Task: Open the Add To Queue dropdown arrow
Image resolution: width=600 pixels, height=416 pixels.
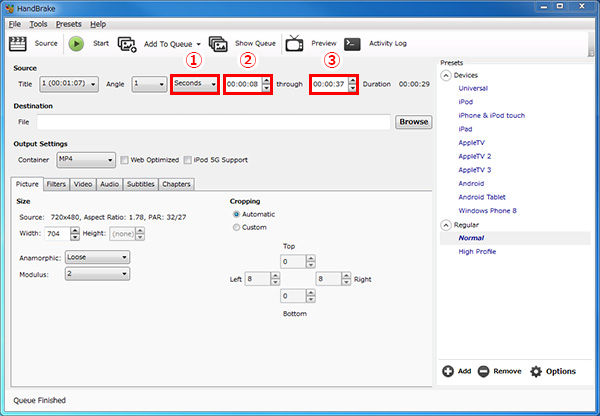Action: coord(198,44)
